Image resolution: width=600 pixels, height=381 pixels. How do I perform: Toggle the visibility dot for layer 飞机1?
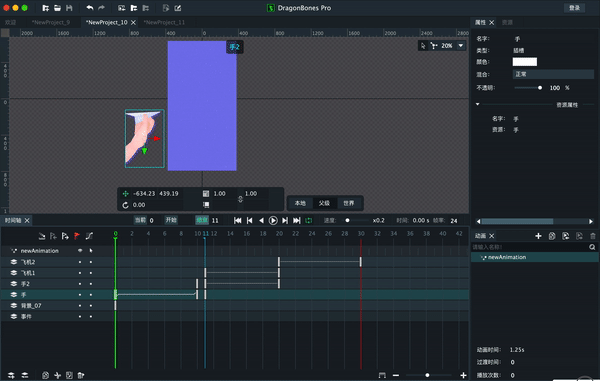click(x=80, y=273)
